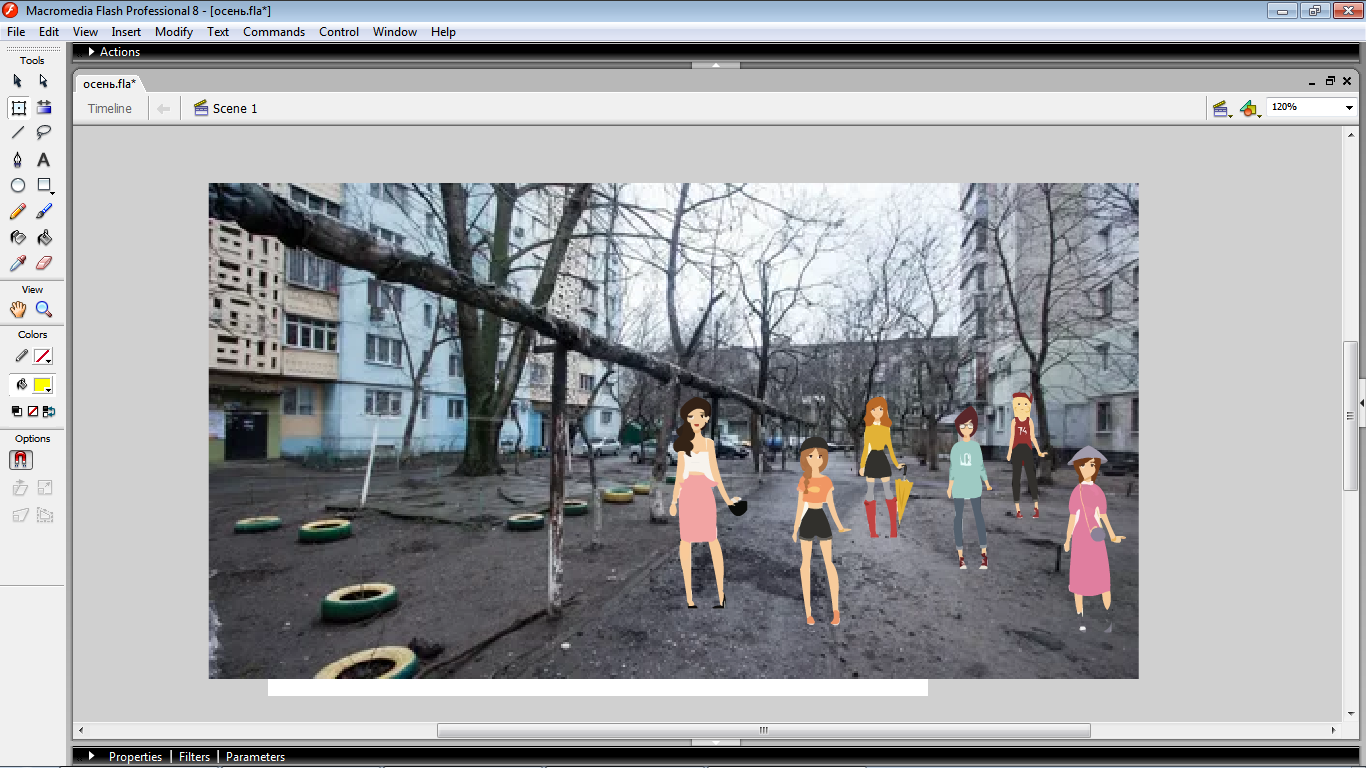Select the white arrow Subselection tool
Image resolution: width=1366 pixels, height=768 pixels.
pyautogui.click(x=44, y=81)
